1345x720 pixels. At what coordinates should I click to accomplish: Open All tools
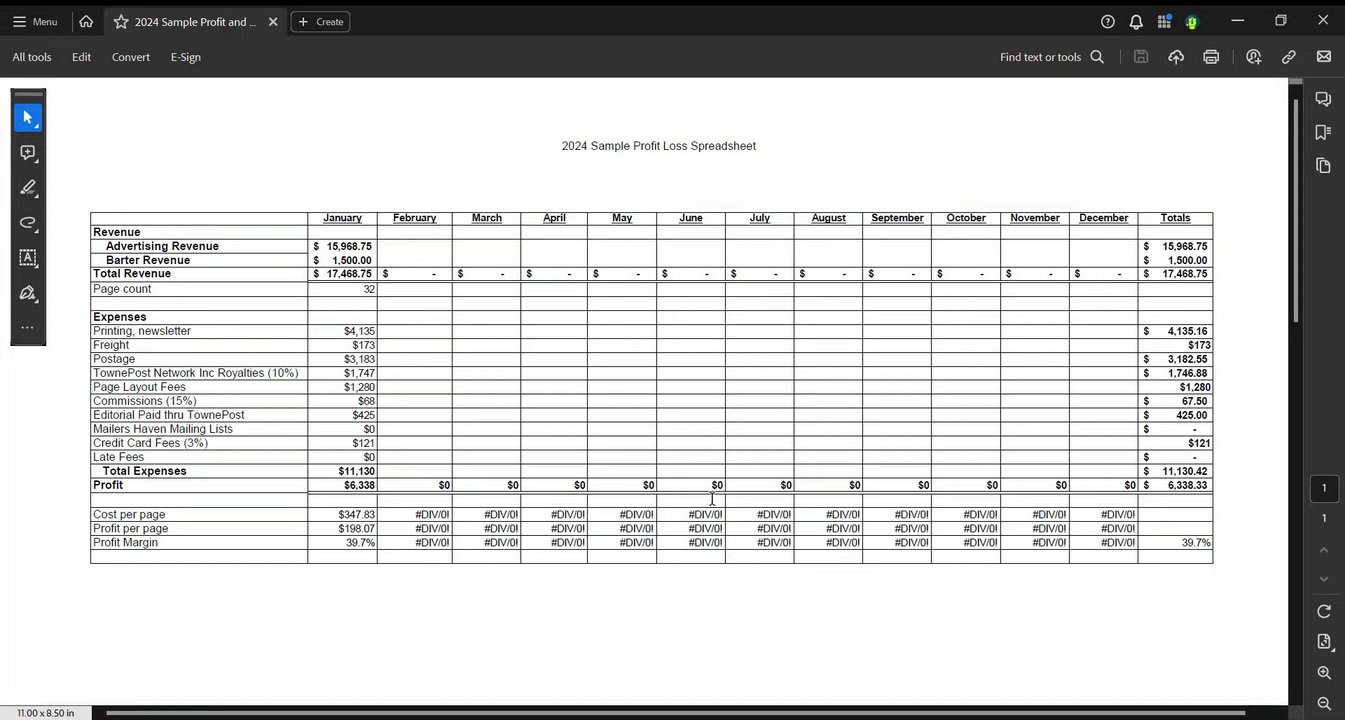tap(32, 57)
